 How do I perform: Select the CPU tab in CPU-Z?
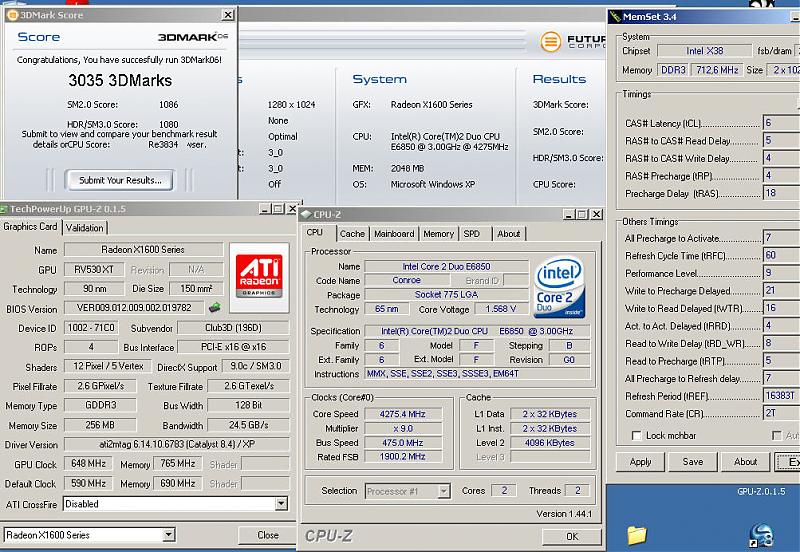[x=315, y=232]
